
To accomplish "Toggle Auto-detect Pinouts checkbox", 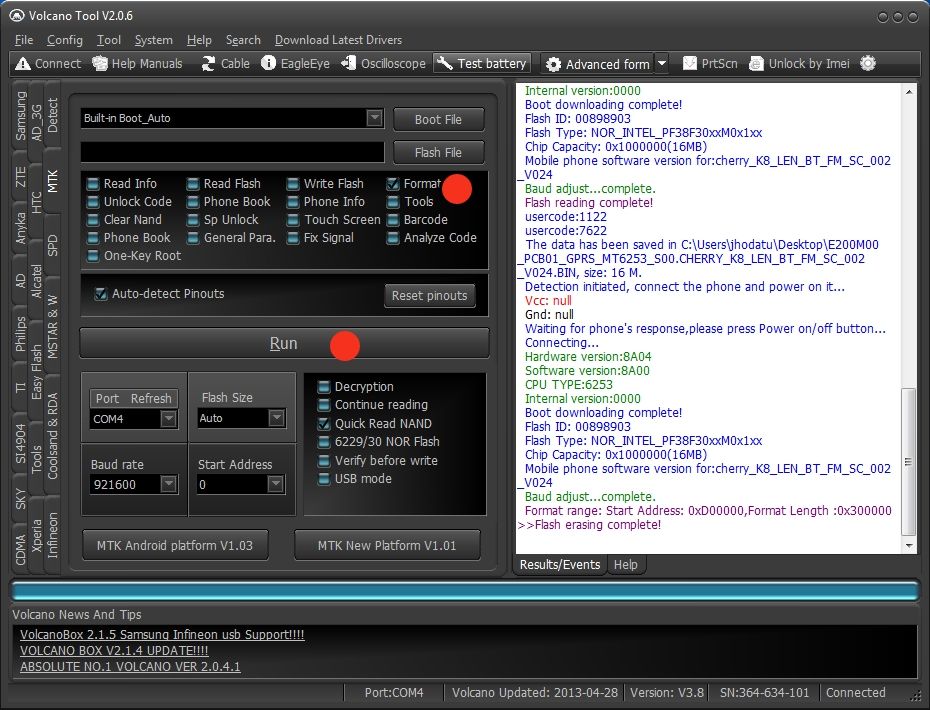I will [101, 294].
